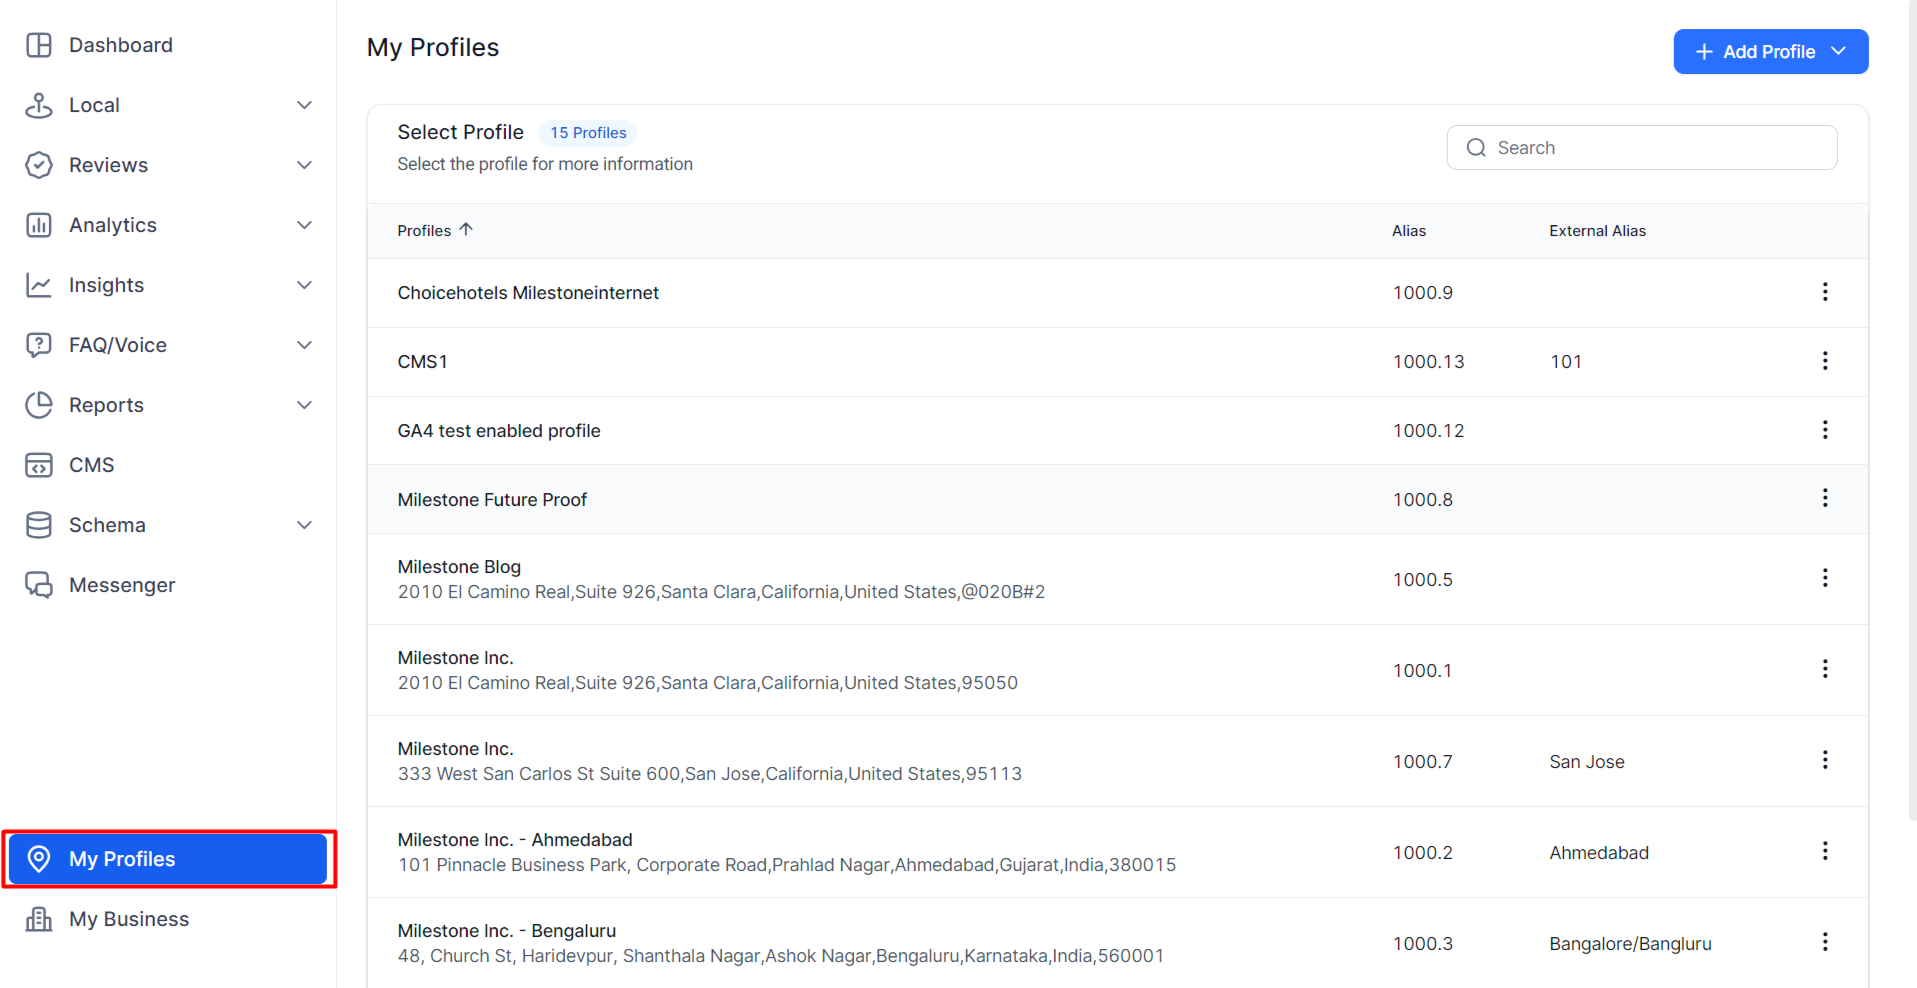Click the search magnifier icon
Screen dimensions: 1917x988
[1476, 148]
